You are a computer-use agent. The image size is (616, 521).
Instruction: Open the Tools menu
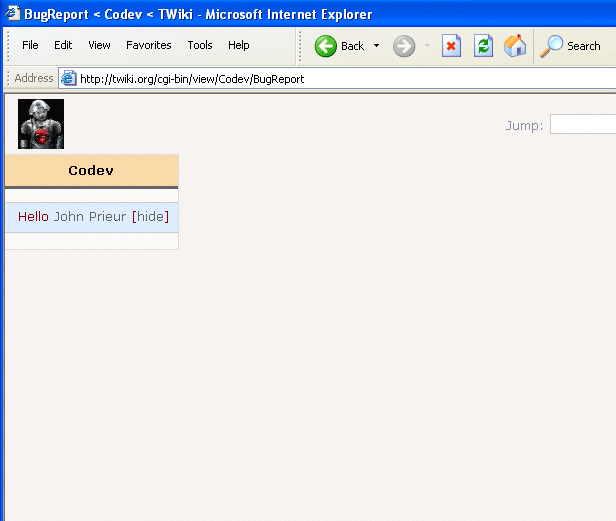pyautogui.click(x=200, y=45)
